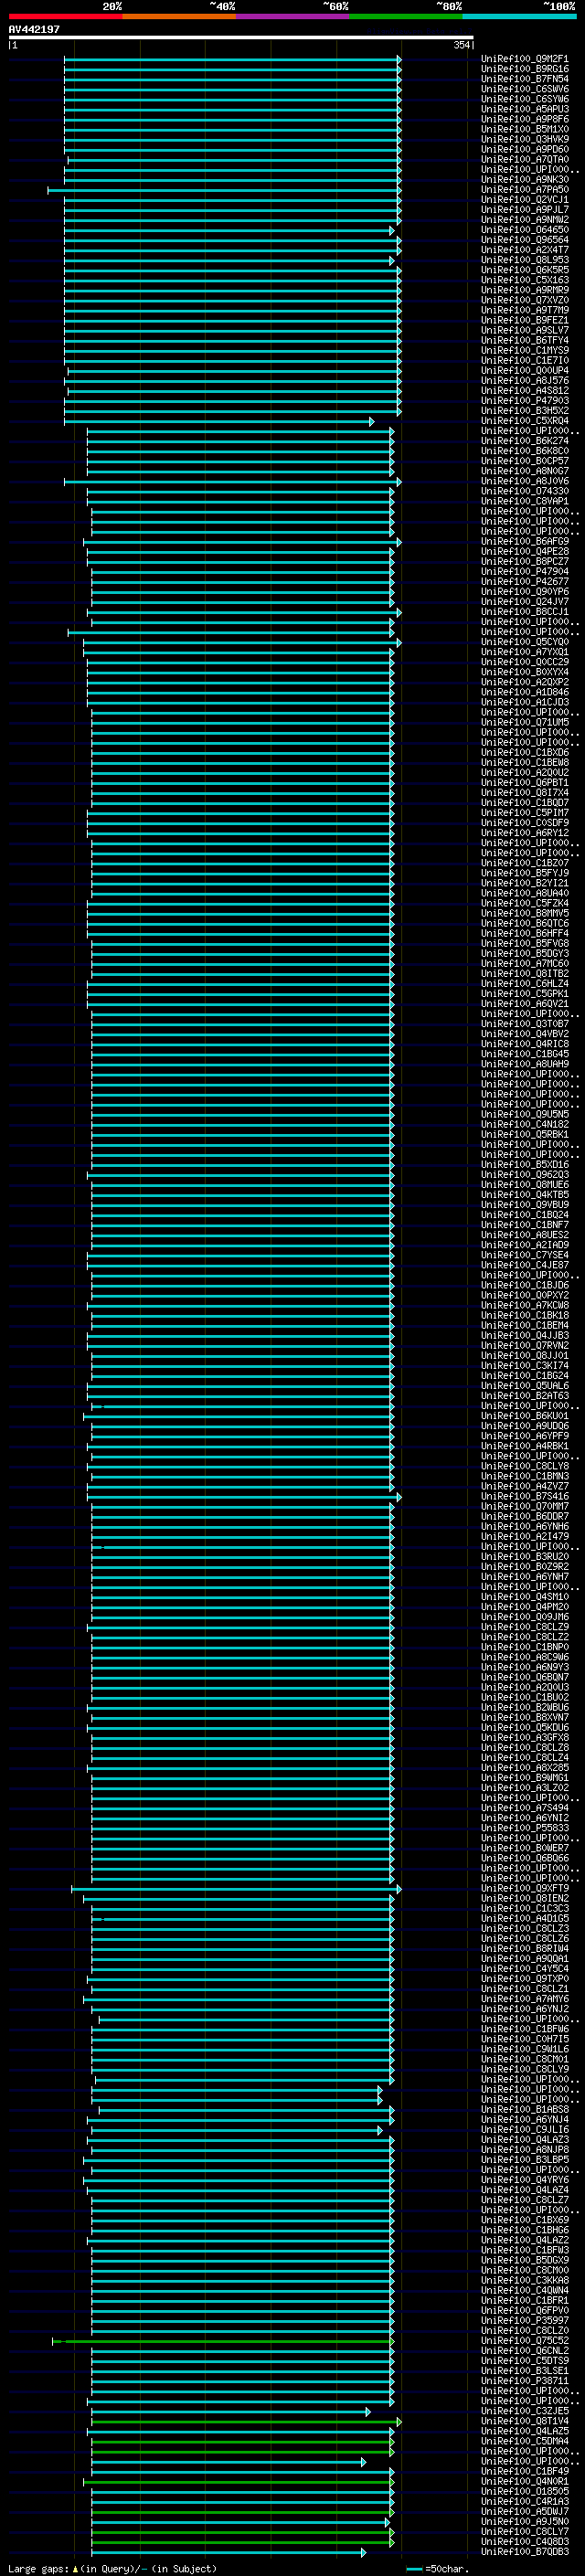The width and height of the screenshot is (585, 2576).
Task: Open hit UniRef100_C3ZJE5
Action: point(525,2410)
